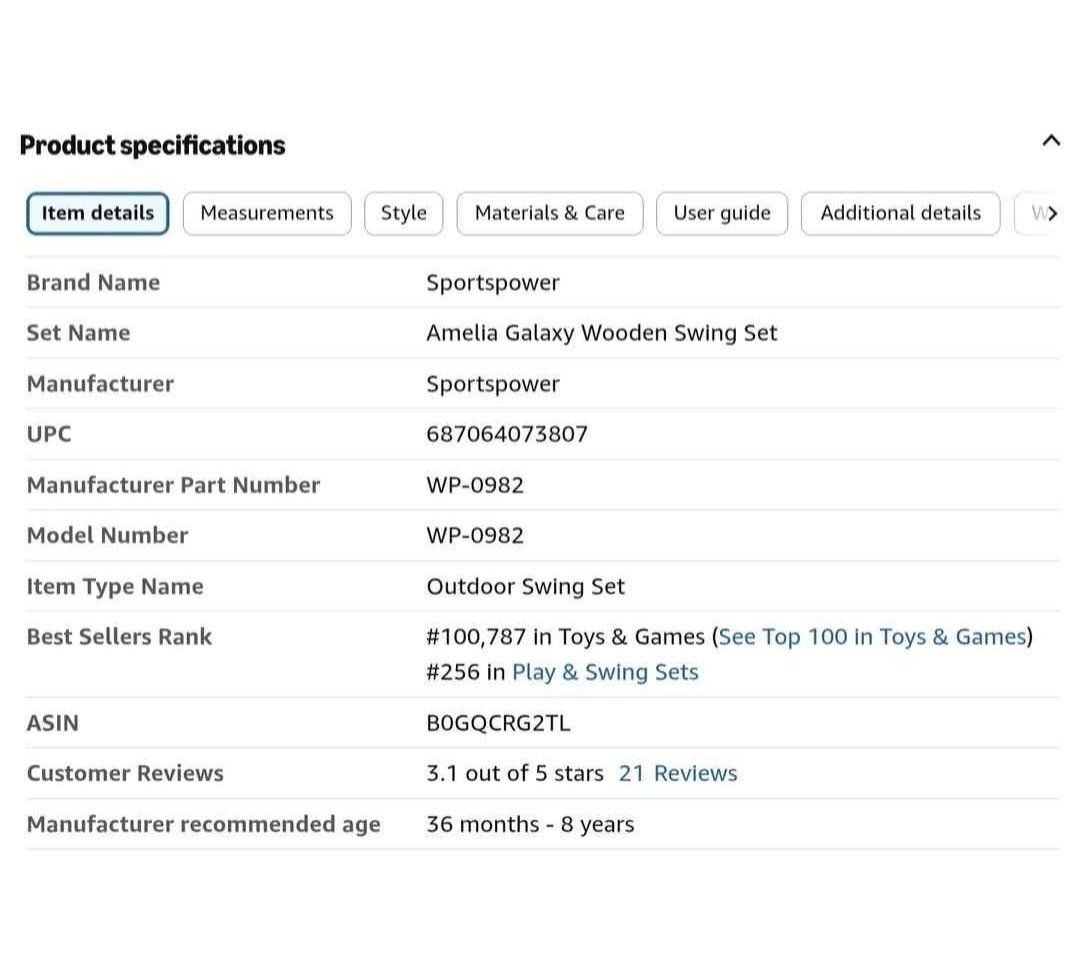This screenshot has height=958, width=1080.
Task: Click the Product specifications heading
Action: pyautogui.click(x=152, y=145)
